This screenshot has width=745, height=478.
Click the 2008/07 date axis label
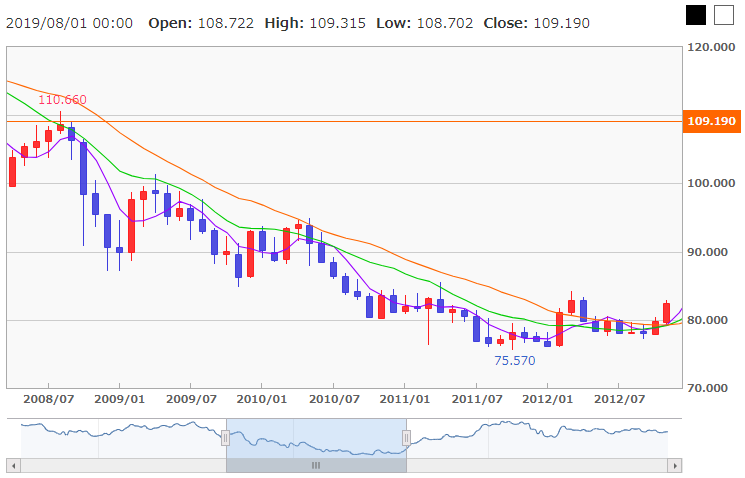tap(48, 399)
